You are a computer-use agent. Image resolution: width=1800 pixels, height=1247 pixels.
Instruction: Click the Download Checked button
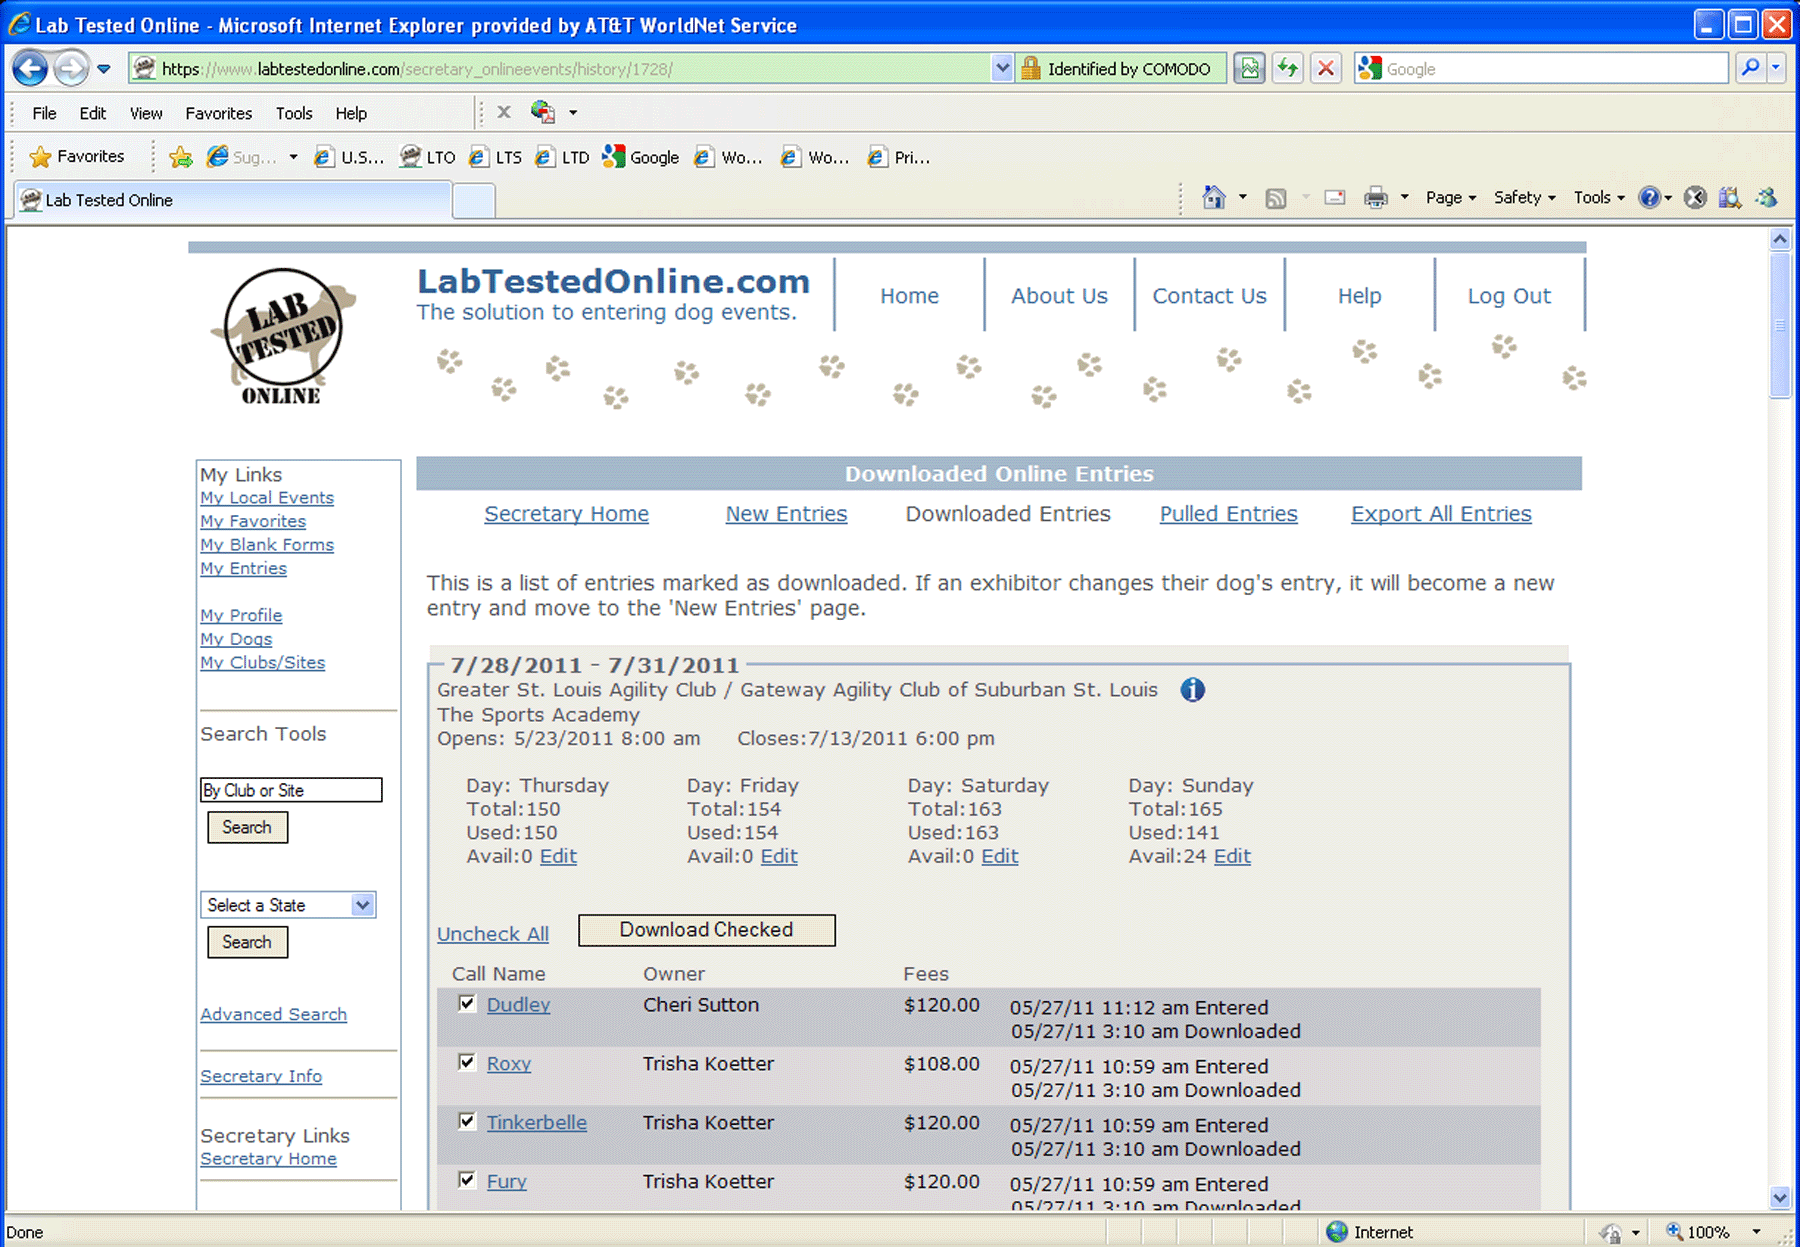(x=707, y=930)
